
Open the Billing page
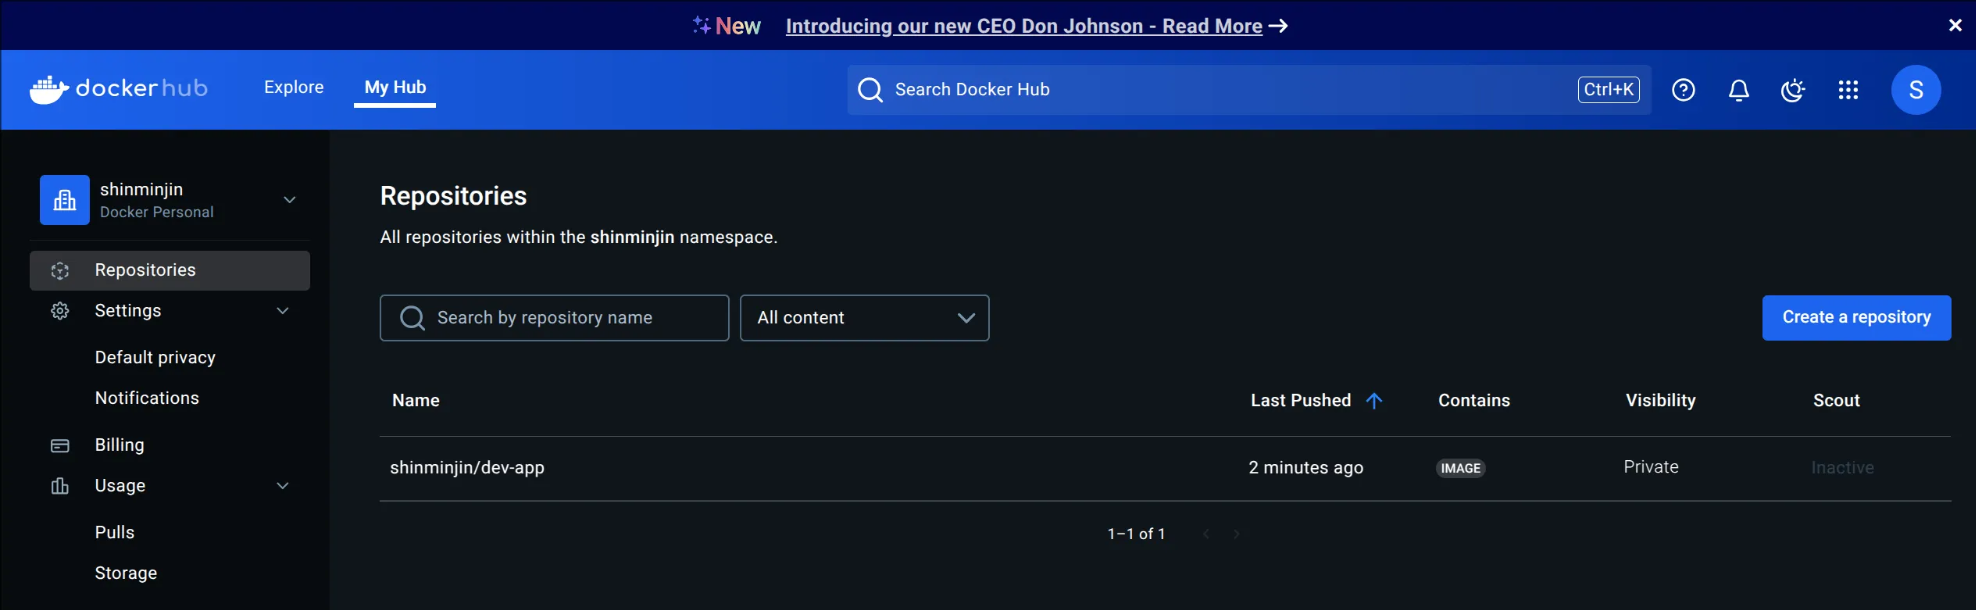tap(119, 445)
